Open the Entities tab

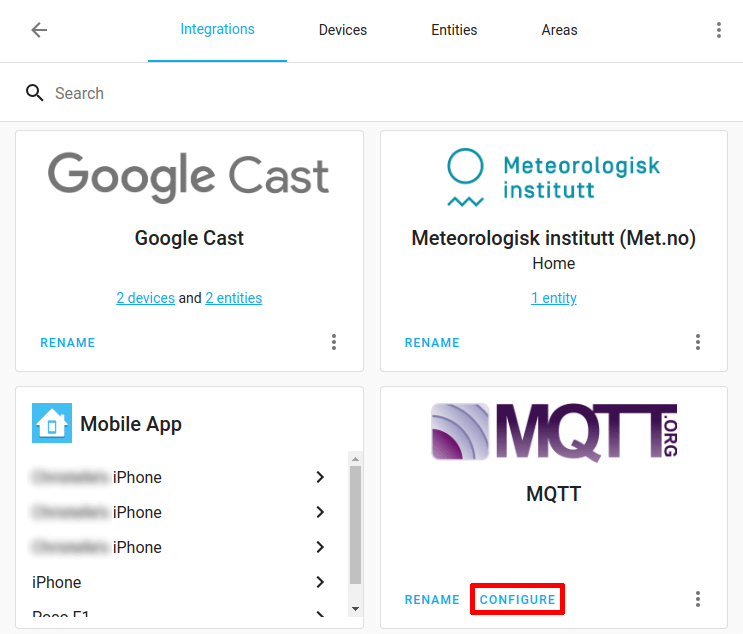click(454, 30)
